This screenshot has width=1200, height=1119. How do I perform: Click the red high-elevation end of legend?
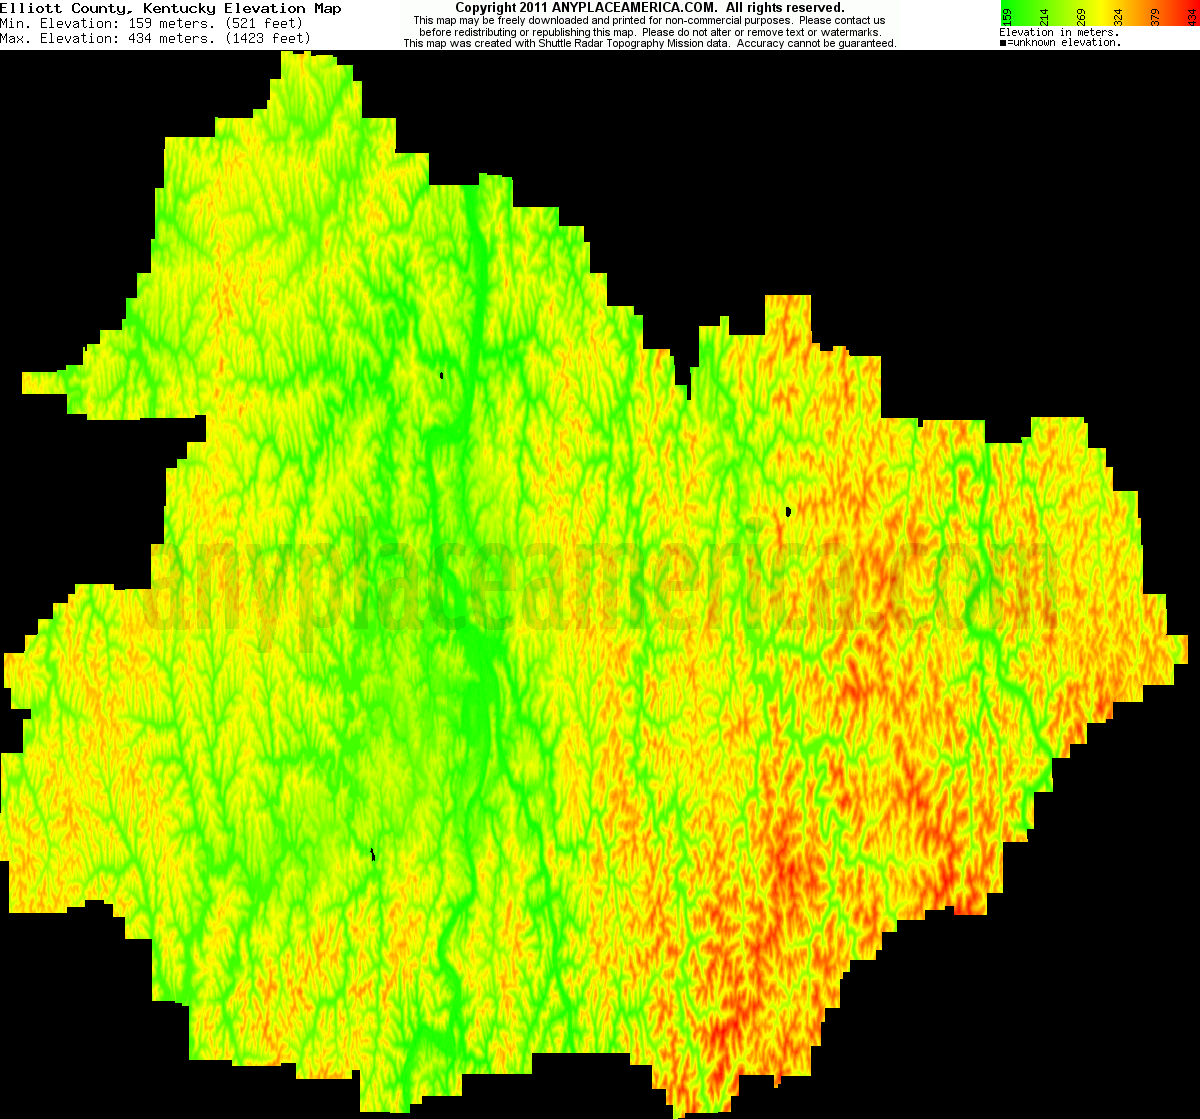[1190, 12]
